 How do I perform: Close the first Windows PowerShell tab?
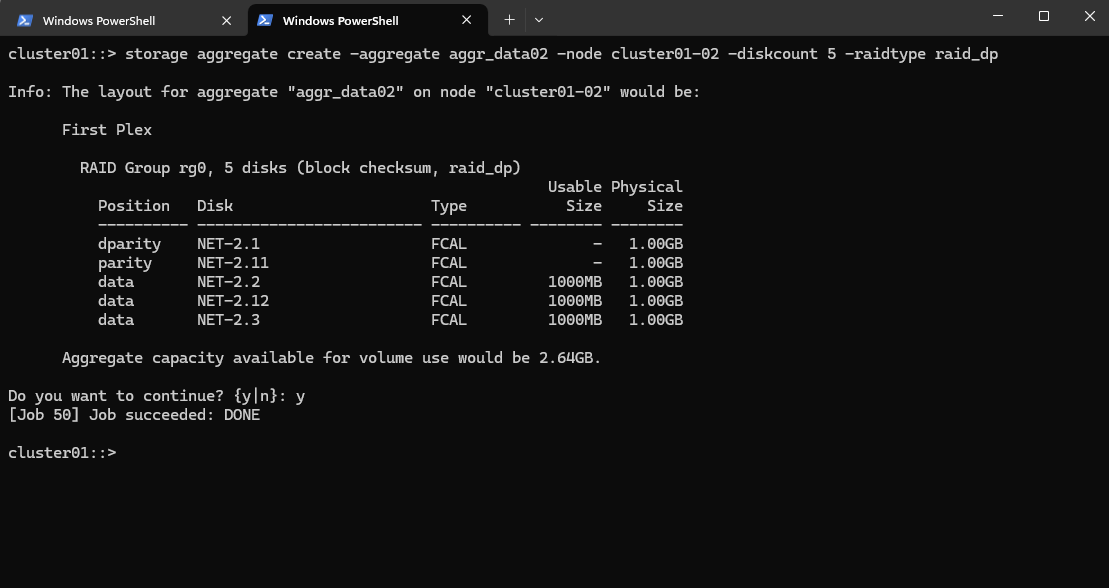click(226, 21)
